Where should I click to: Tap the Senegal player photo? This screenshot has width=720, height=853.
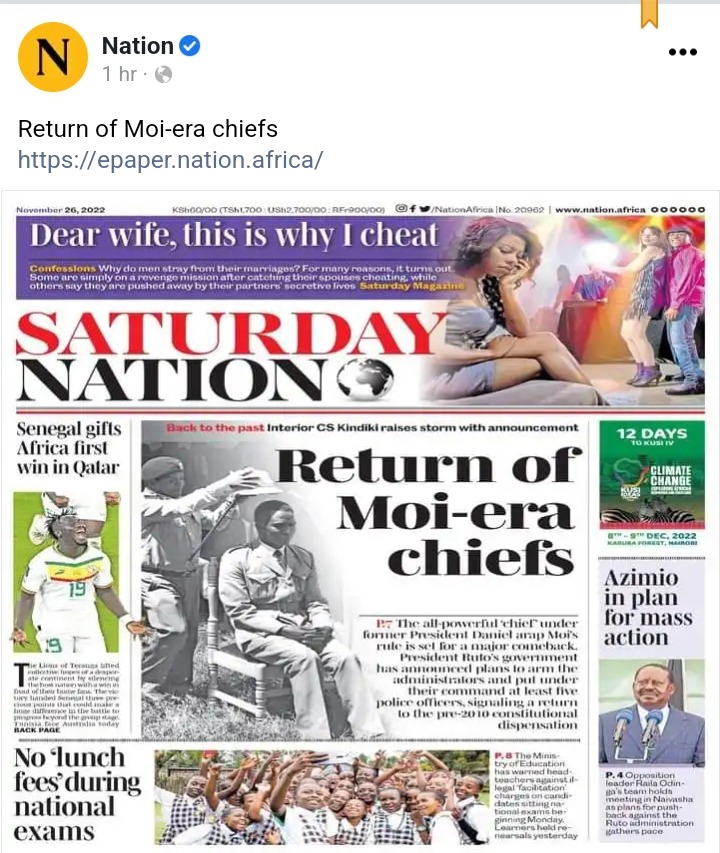click(66, 572)
